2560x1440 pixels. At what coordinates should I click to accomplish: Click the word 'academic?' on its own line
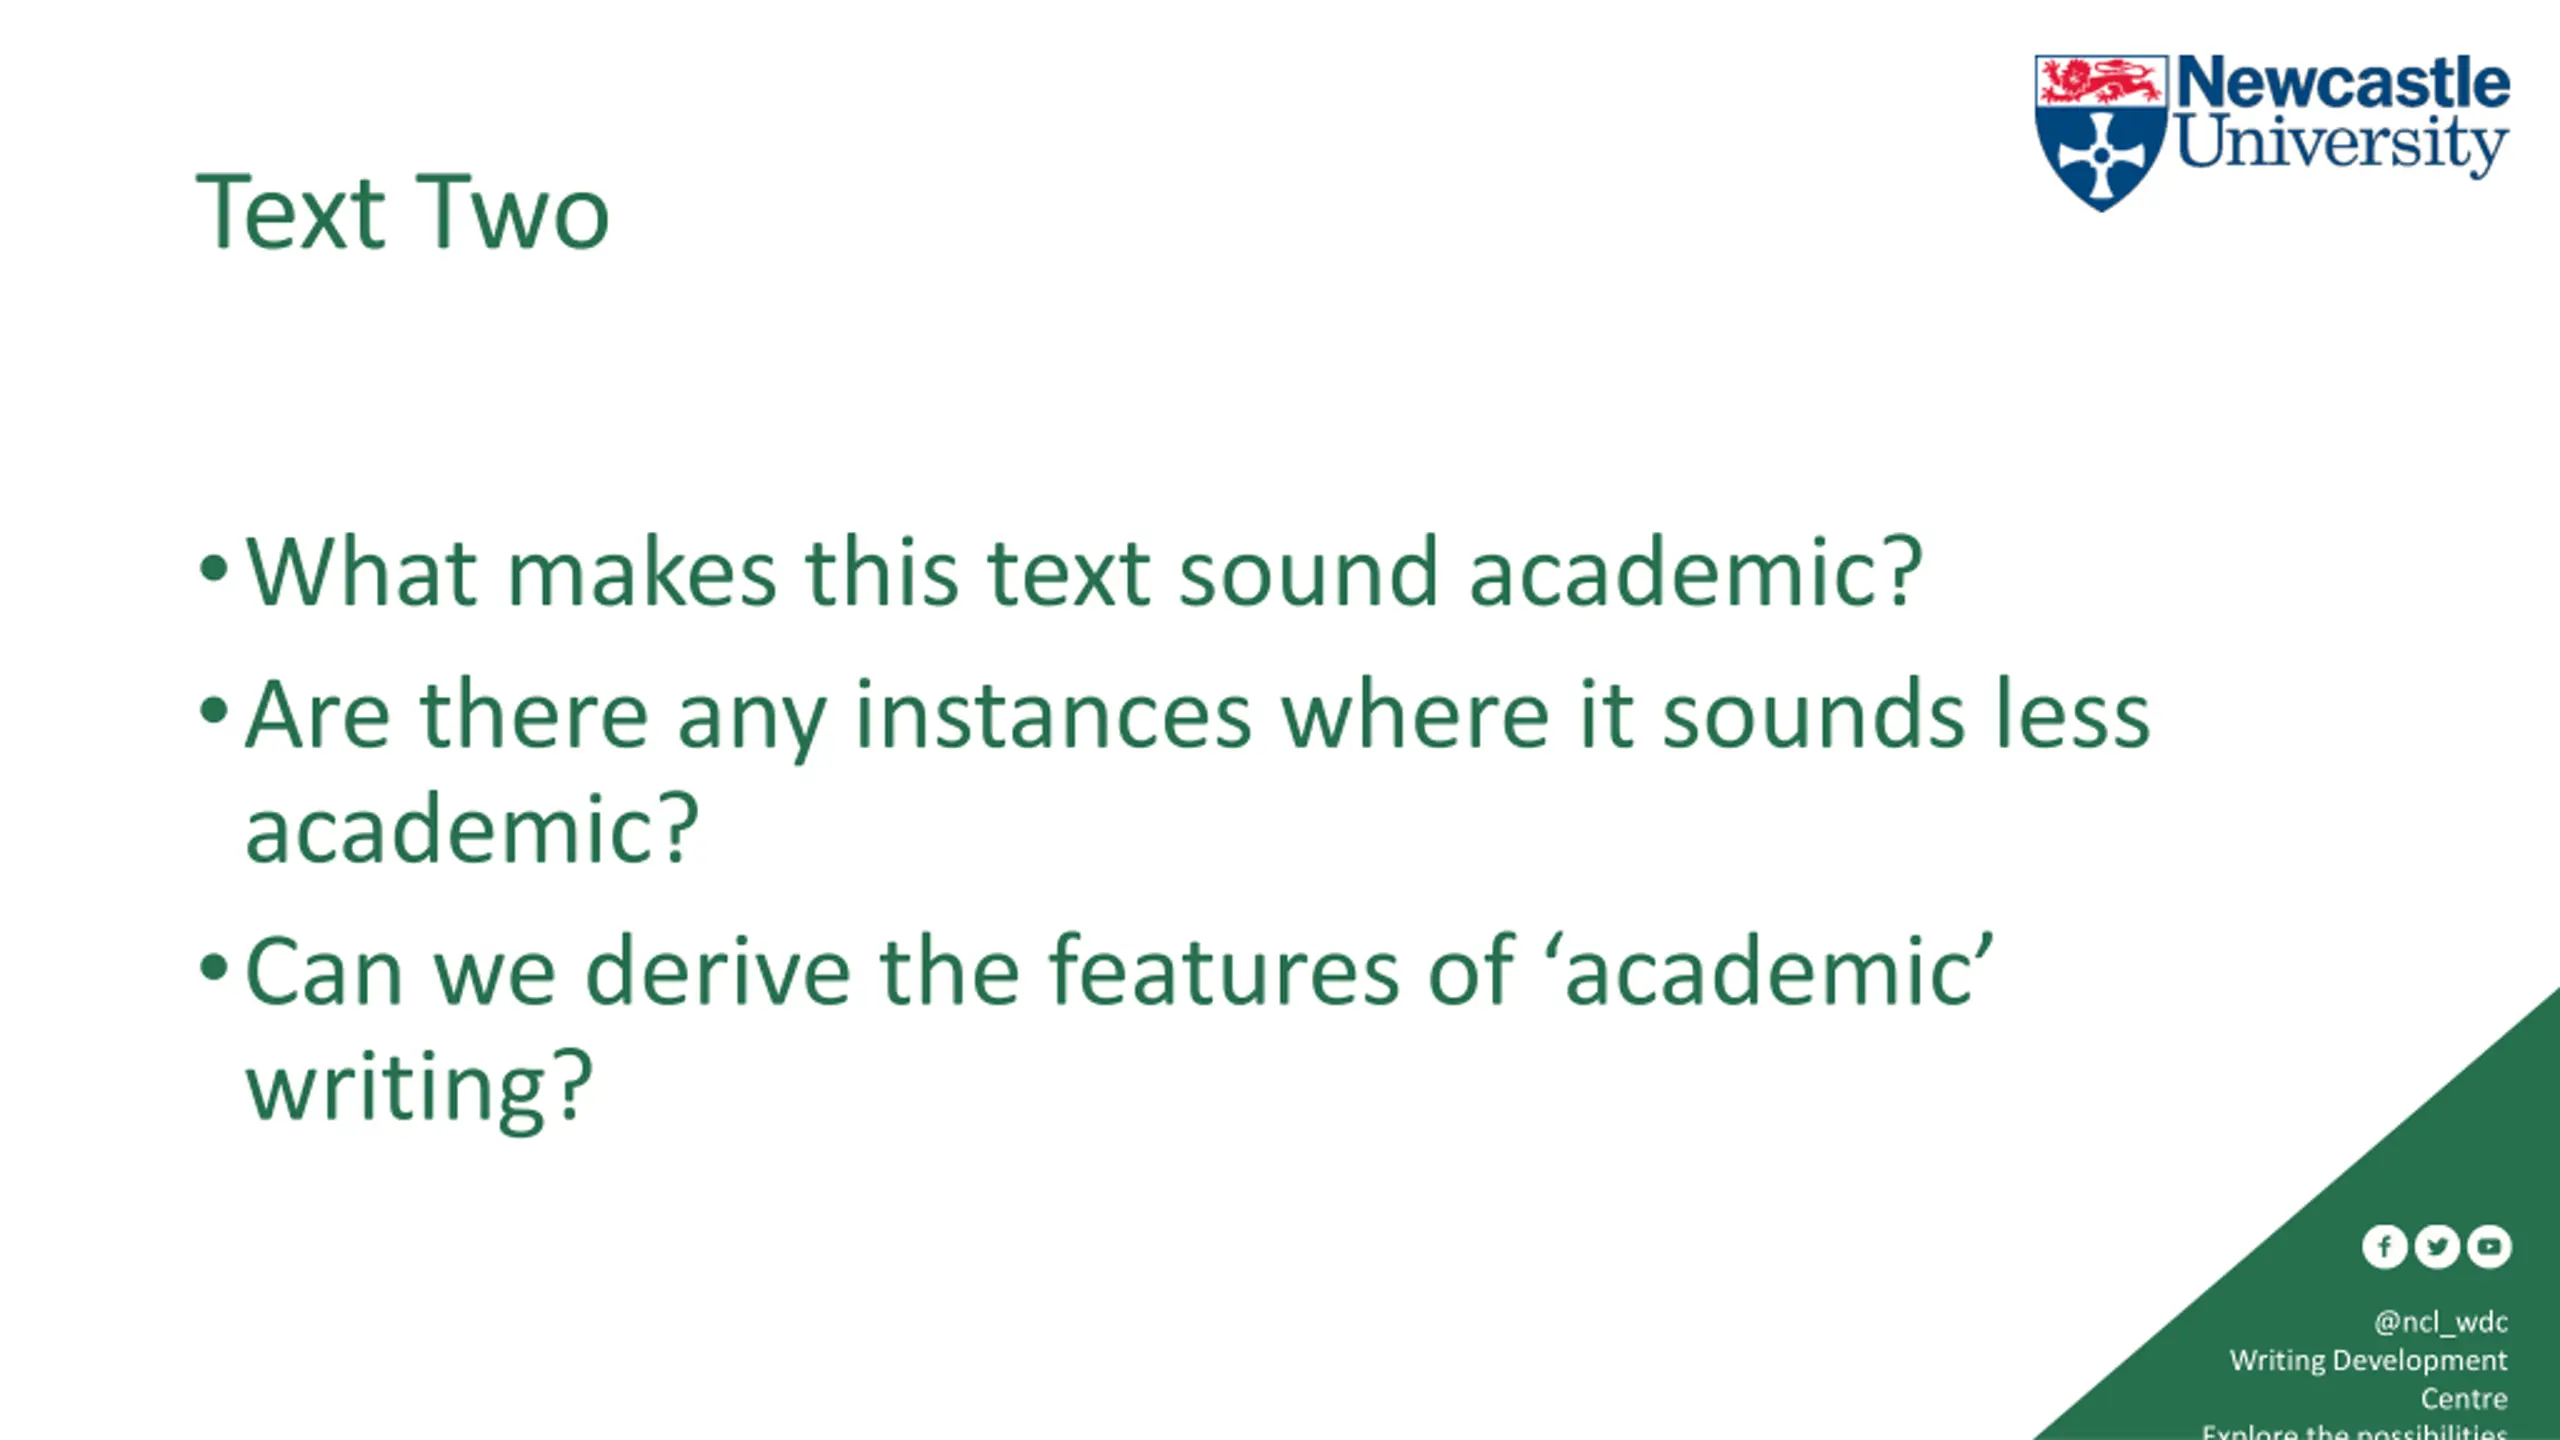tap(472, 828)
